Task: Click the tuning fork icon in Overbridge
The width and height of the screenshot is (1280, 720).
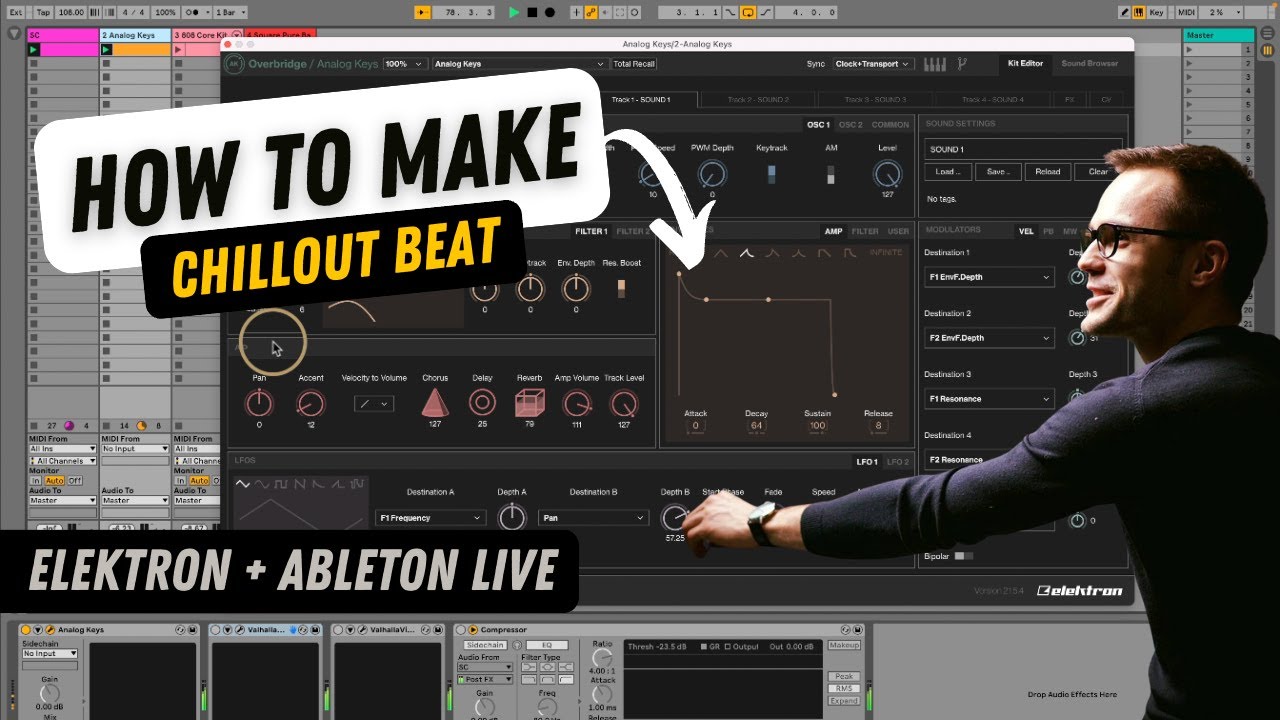Action: (x=962, y=64)
